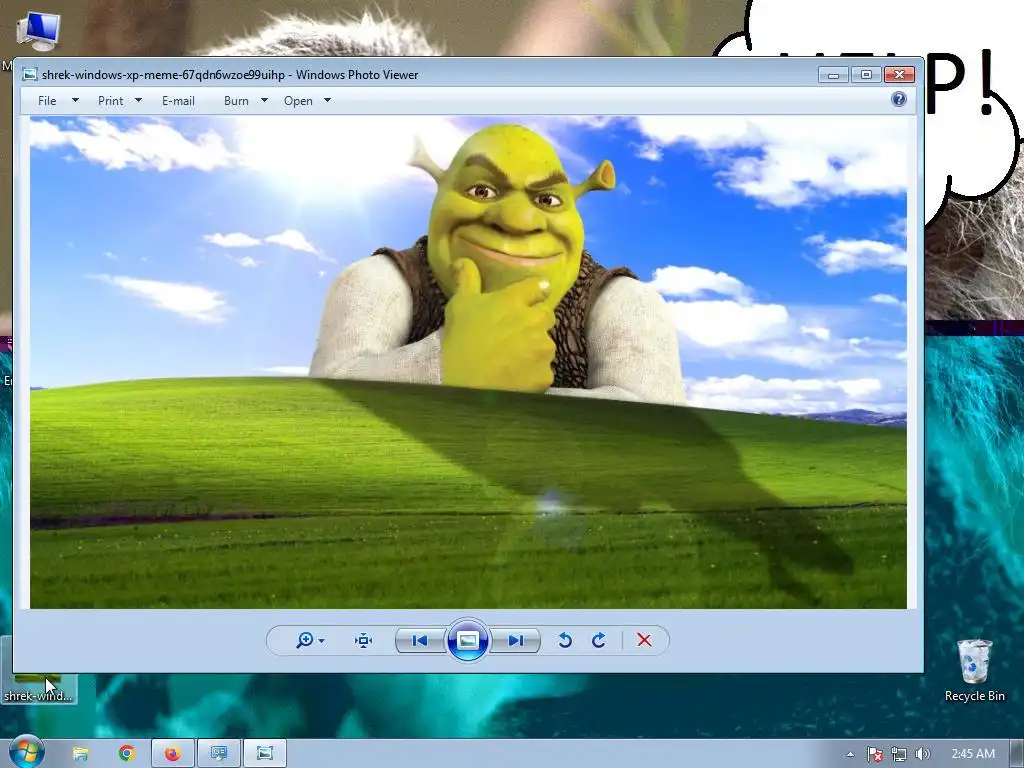Open the File menu
The height and width of the screenshot is (768, 1024).
(47, 101)
